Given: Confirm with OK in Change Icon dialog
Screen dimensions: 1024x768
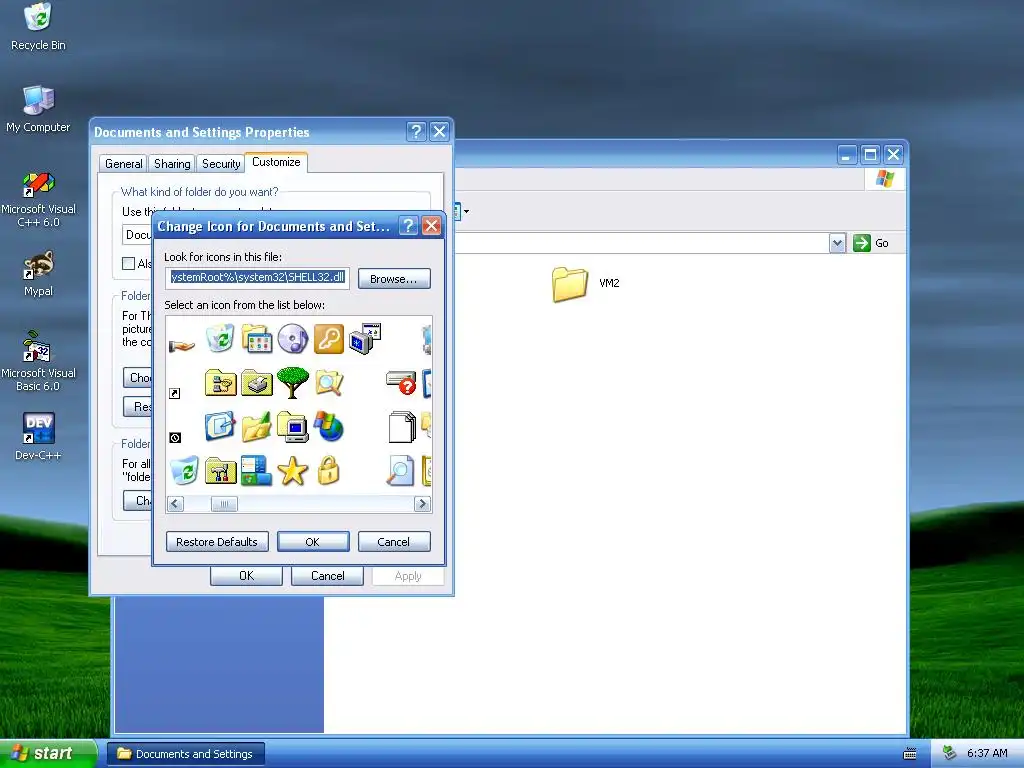Looking at the screenshot, I should pos(313,542).
